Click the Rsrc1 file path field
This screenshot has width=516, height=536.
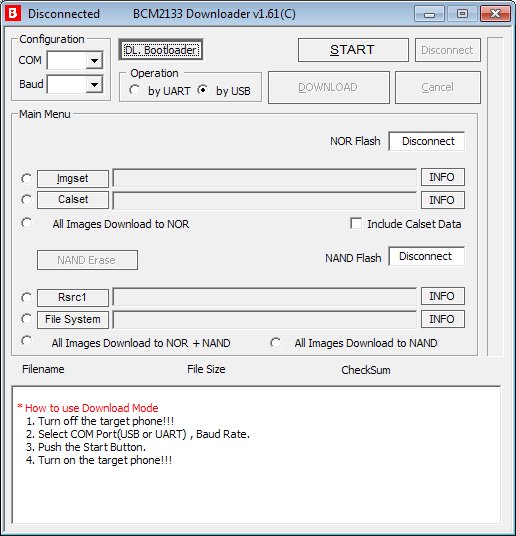click(265, 296)
